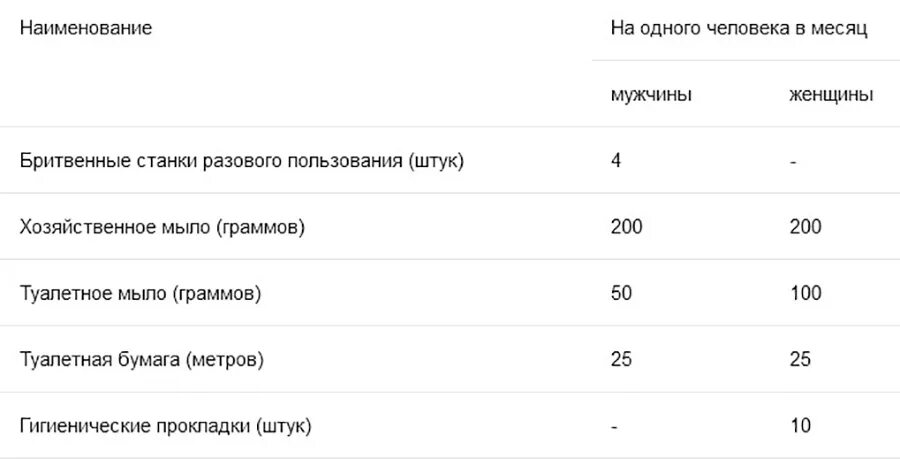900x459 pixels.
Task: Select the 'Туалетная бумага (метров)' row label
Action: pyautogui.click(x=142, y=360)
